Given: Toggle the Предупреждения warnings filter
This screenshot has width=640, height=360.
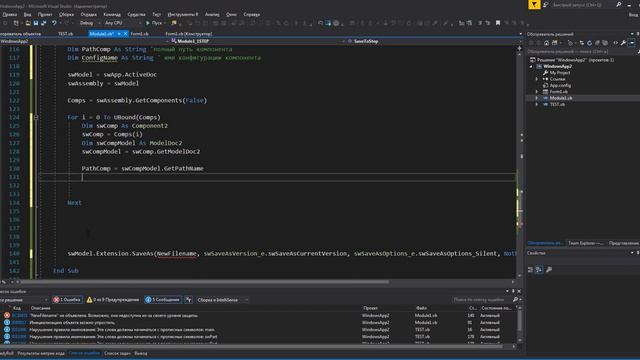Looking at the screenshot, I should (113, 300).
